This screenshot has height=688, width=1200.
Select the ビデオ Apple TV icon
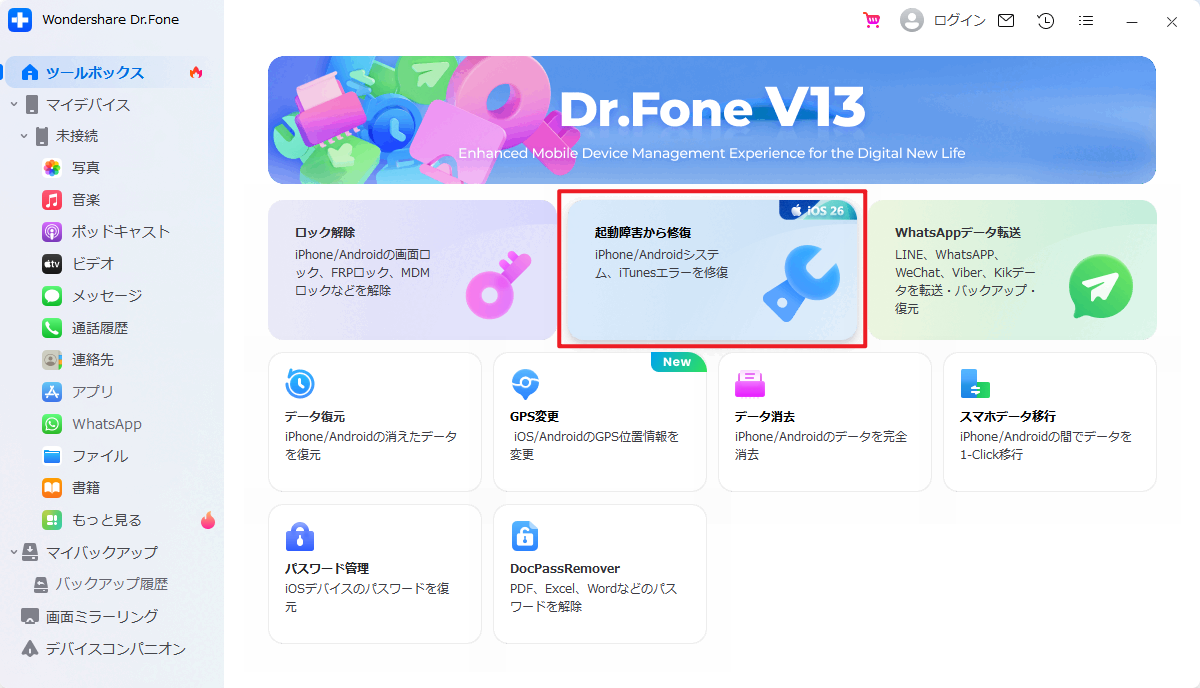coord(52,264)
